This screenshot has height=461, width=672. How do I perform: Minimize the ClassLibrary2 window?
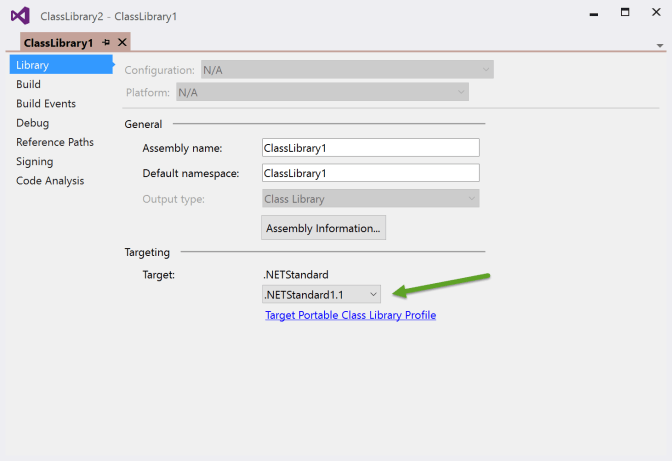pos(594,14)
